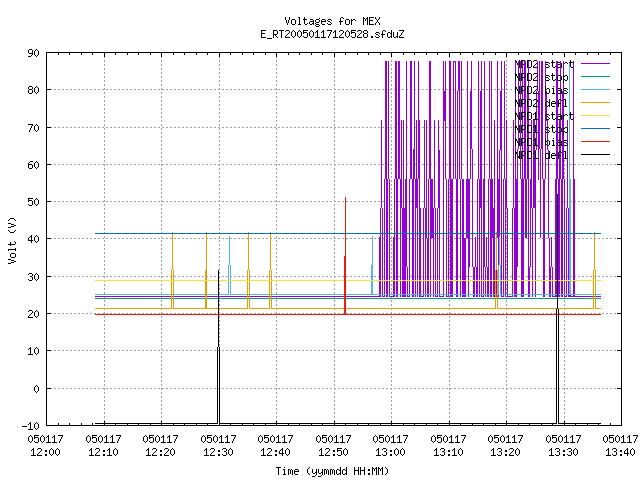640x480 pixels.
Task: Click the x-axis tick label 050117 12:30
Action: pyautogui.click(x=218, y=445)
